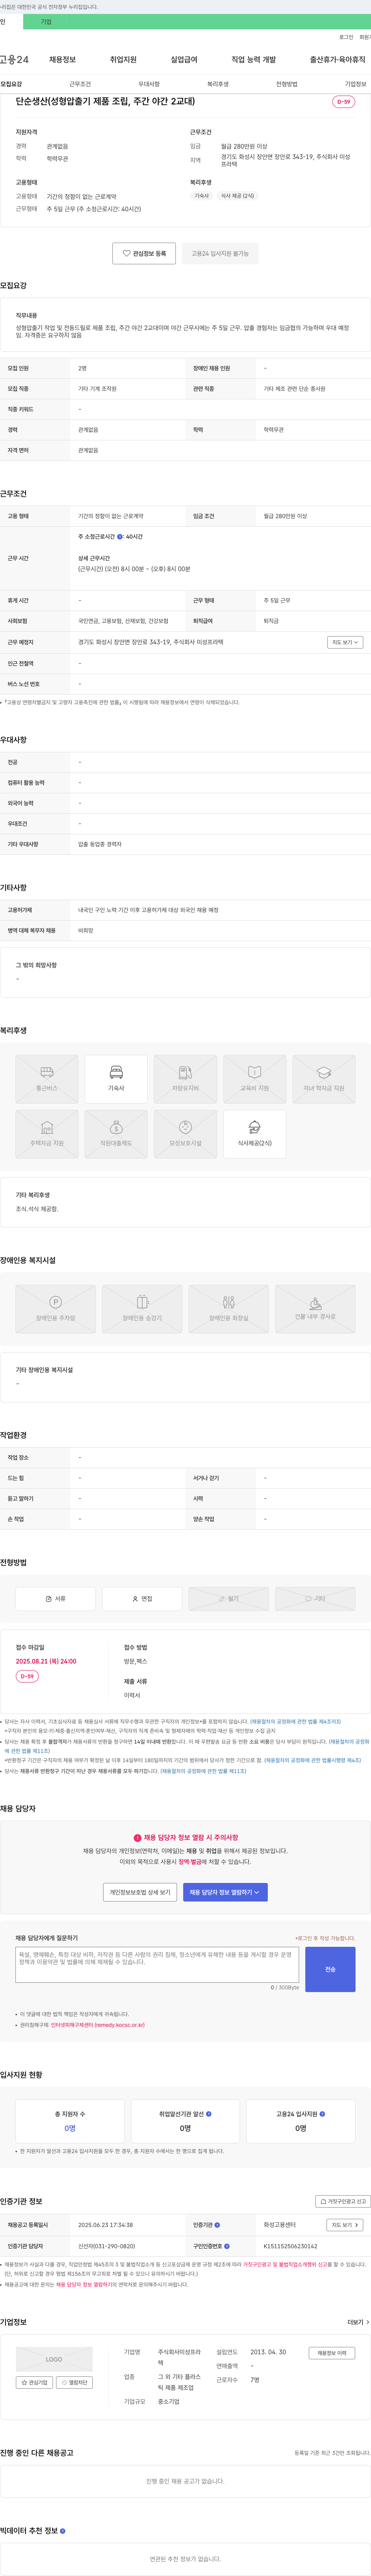Click info icon next to 고용24 입사지원
Screen dimensions: 371x2576
point(322,2114)
